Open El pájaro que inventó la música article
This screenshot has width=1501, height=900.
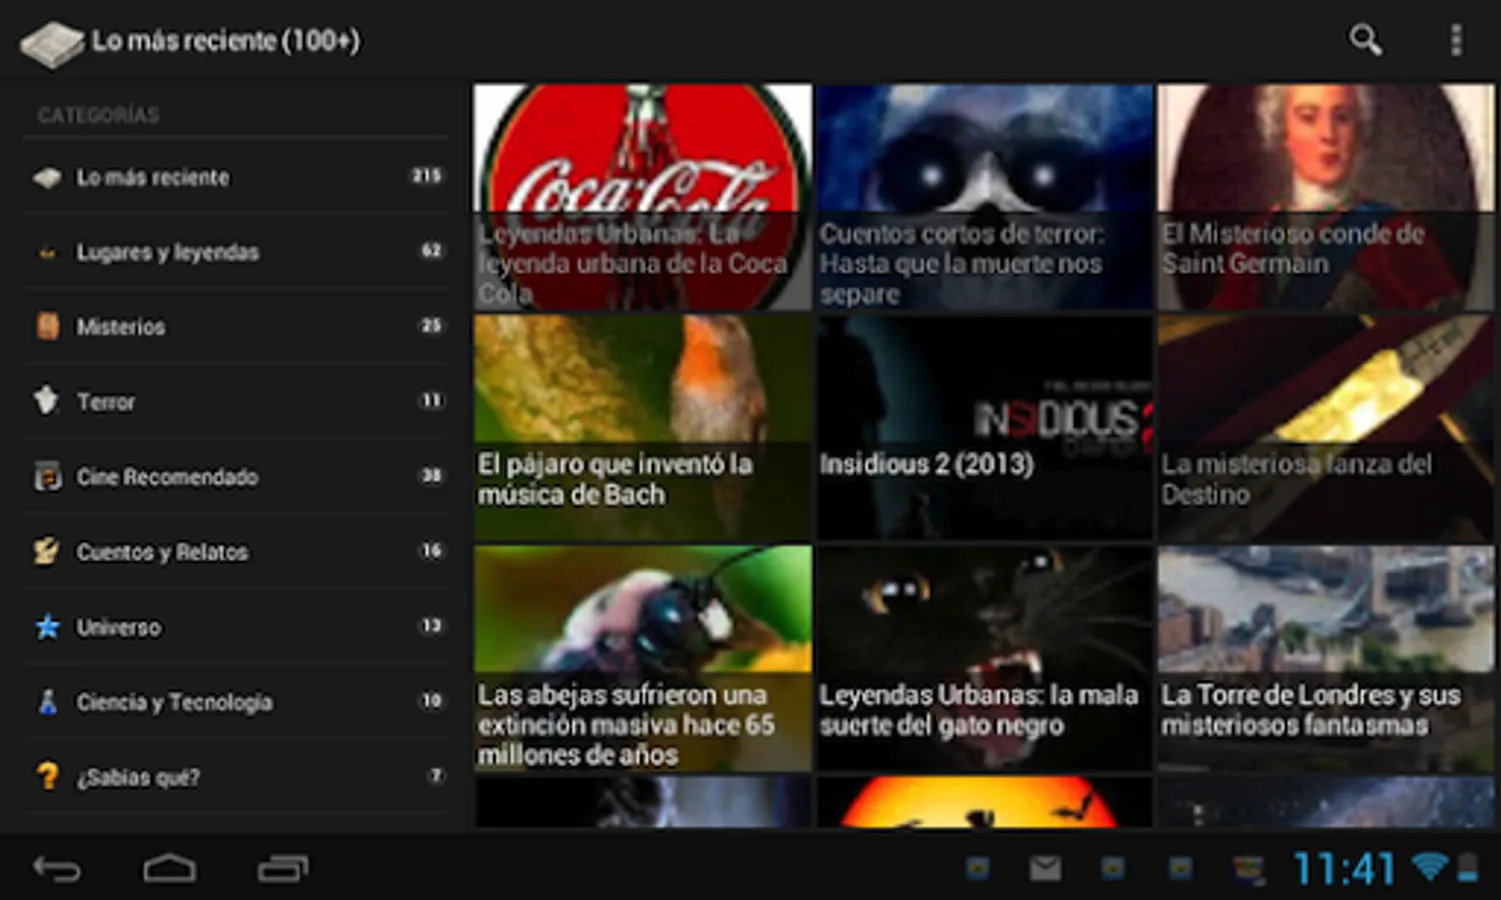tap(642, 428)
